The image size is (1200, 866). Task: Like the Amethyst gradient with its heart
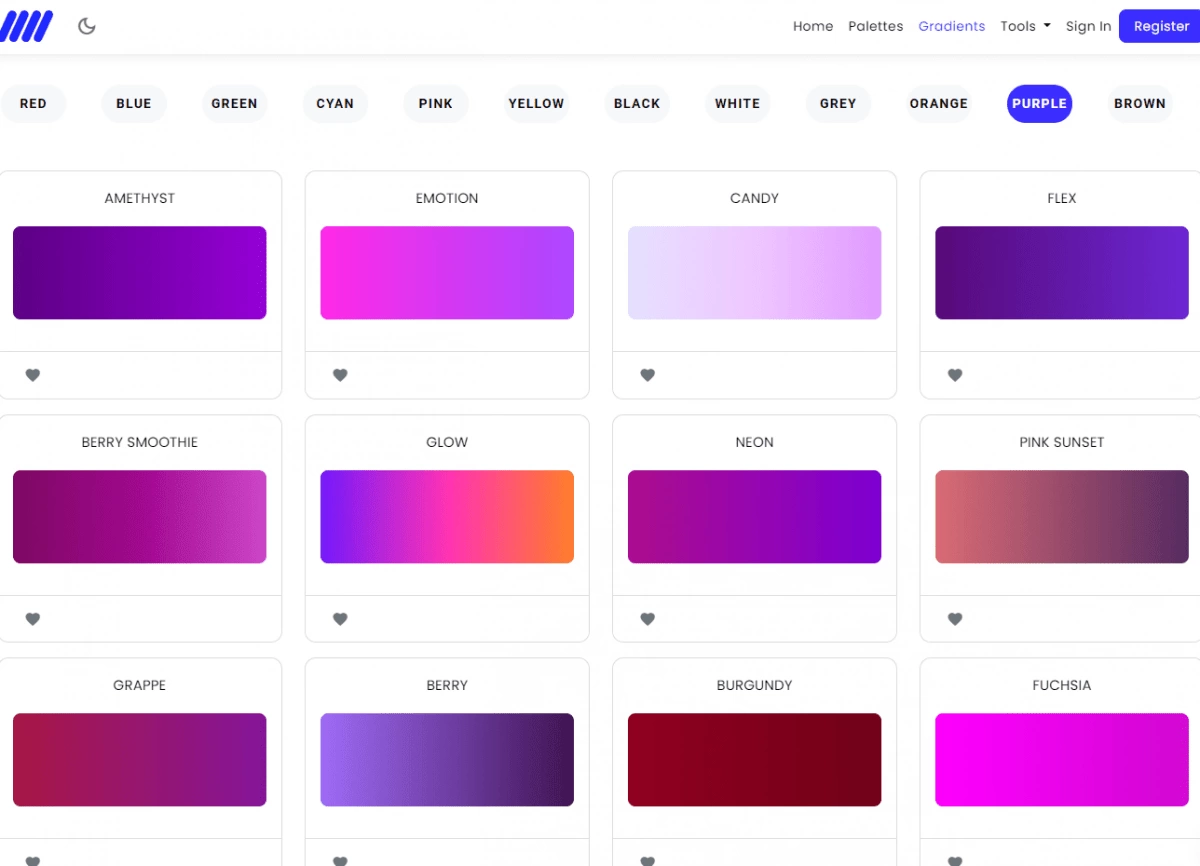point(33,375)
